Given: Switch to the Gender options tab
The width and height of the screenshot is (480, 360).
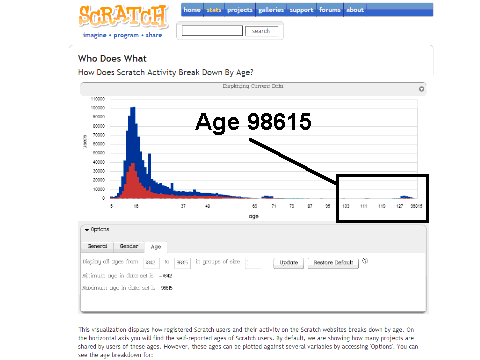Looking at the screenshot, I should pos(129,246).
